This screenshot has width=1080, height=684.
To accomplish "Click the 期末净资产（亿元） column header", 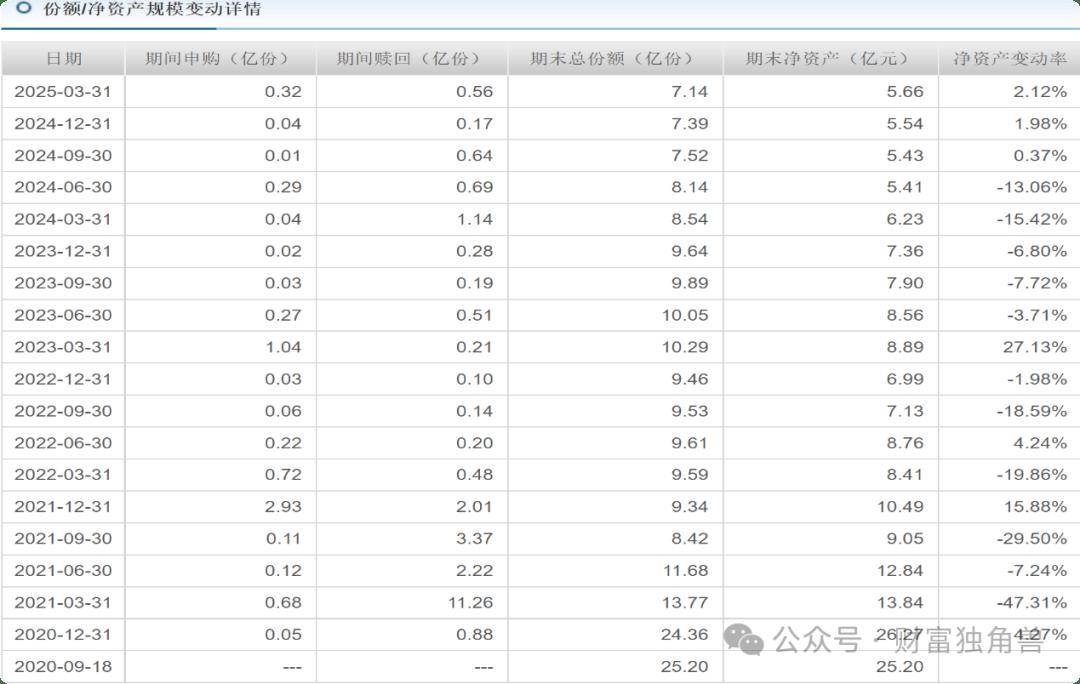I will pyautogui.click(x=831, y=59).
